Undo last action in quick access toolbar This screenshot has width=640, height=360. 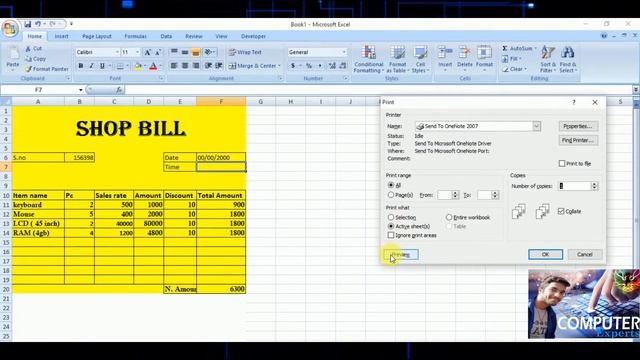(38, 24)
